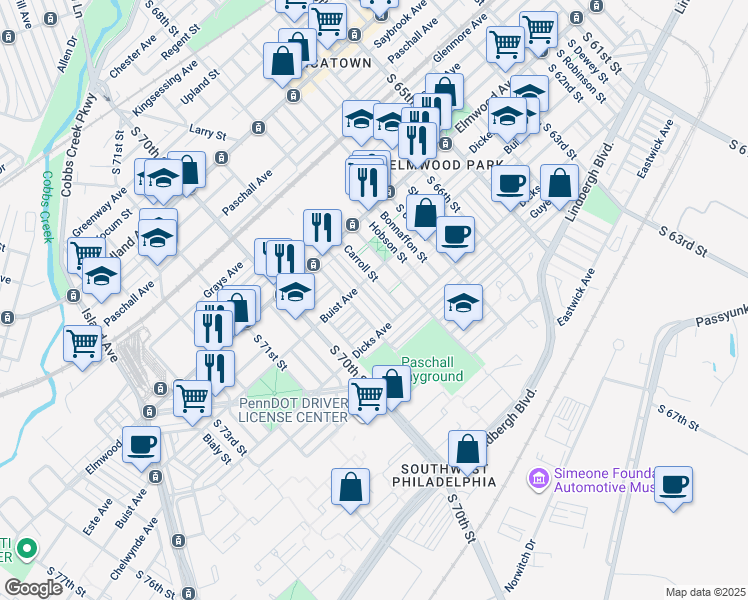This screenshot has width=748, height=600.
Task: Click the green pin marker at bottom left
Action: 27,549
